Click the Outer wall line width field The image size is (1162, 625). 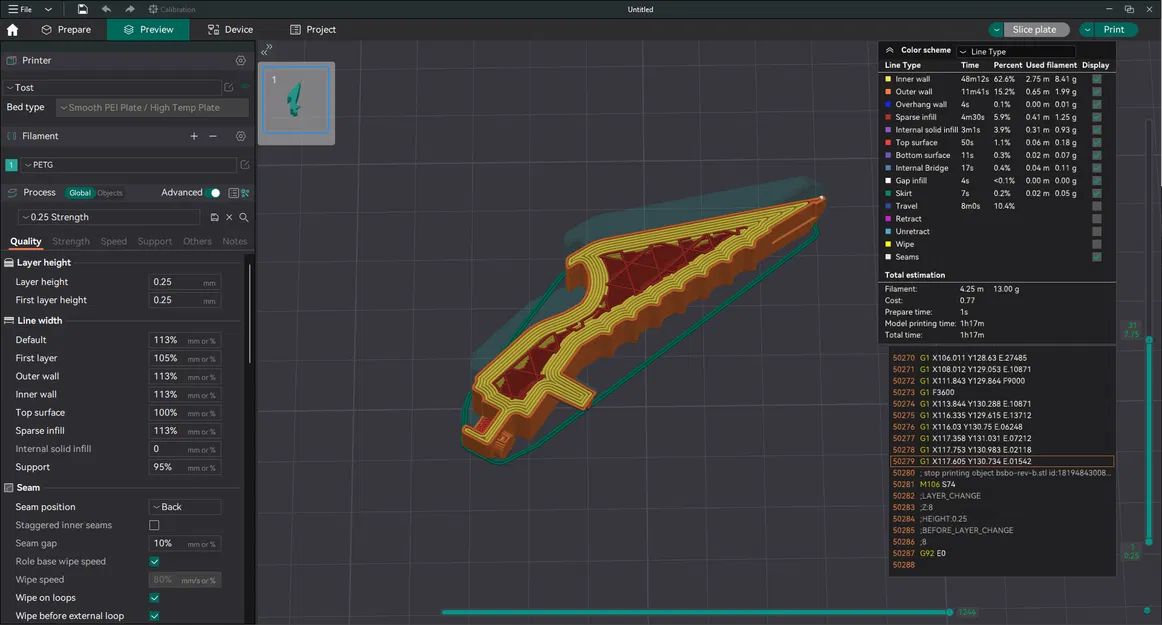[185, 377]
